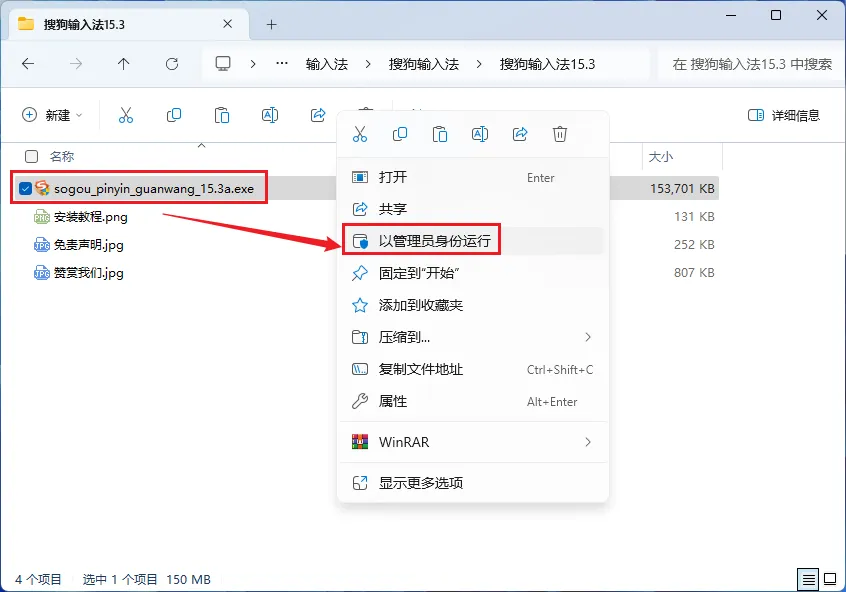
Task: Click Copy icon in context menu
Action: [x=400, y=134]
